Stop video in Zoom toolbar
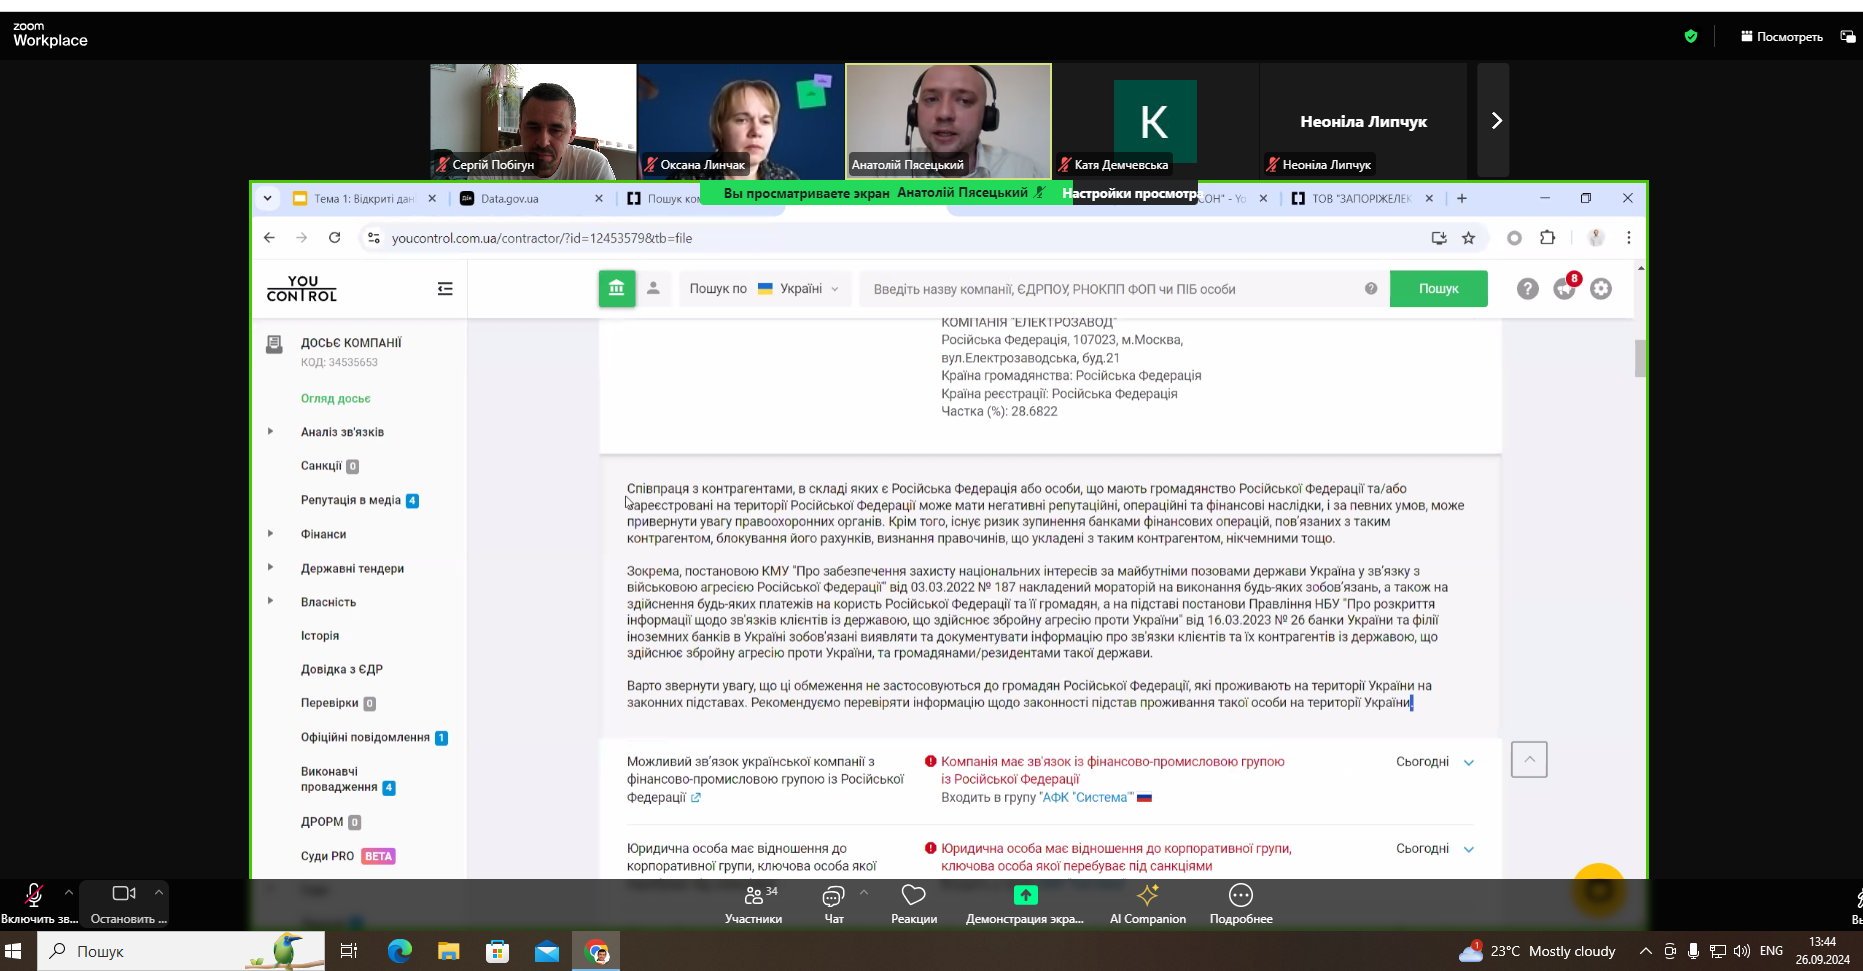The image size is (1863, 971). tap(124, 904)
